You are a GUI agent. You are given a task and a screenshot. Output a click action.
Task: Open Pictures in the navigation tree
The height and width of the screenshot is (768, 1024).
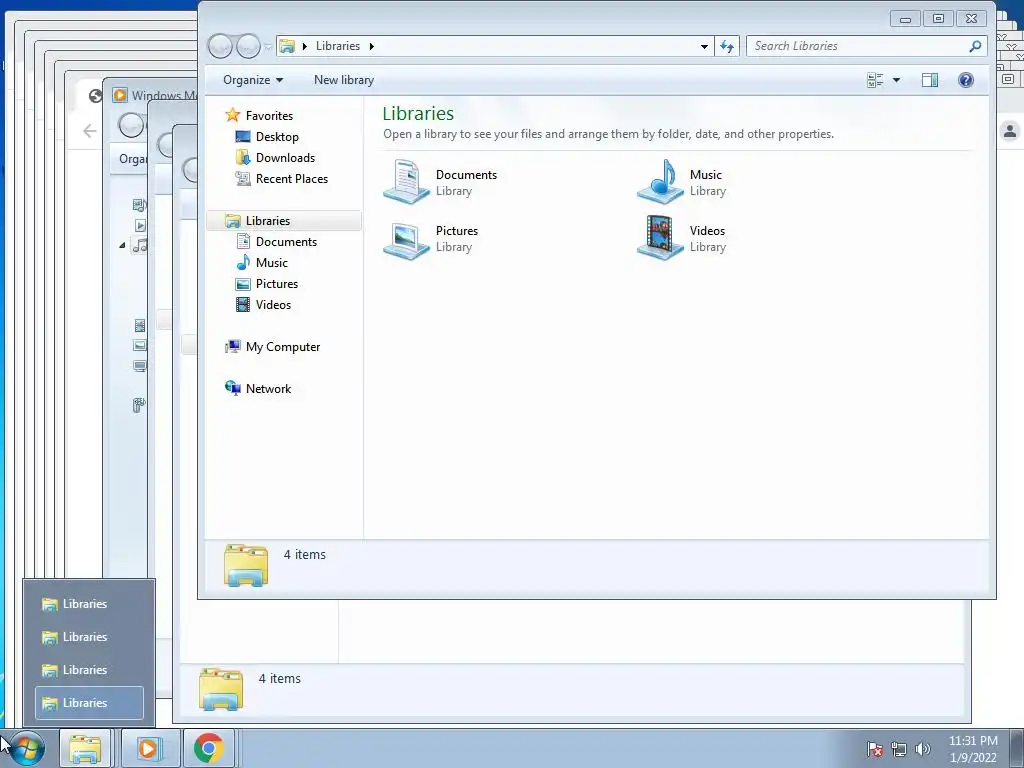click(x=267, y=283)
